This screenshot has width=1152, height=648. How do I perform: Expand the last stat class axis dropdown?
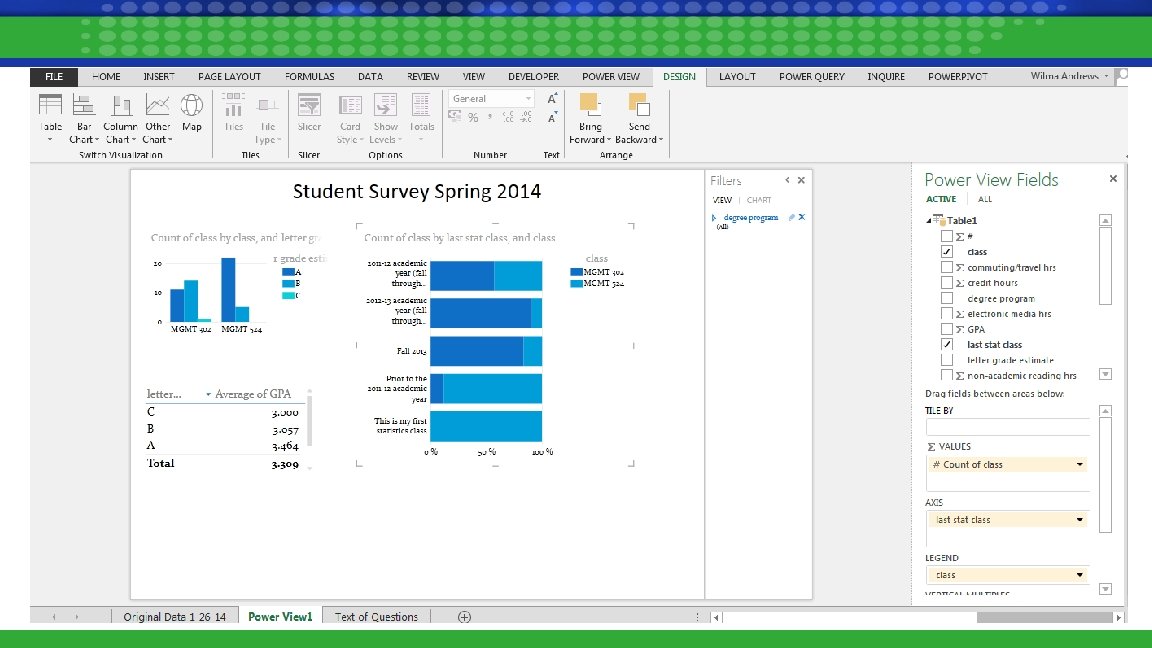pos(1080,520)
